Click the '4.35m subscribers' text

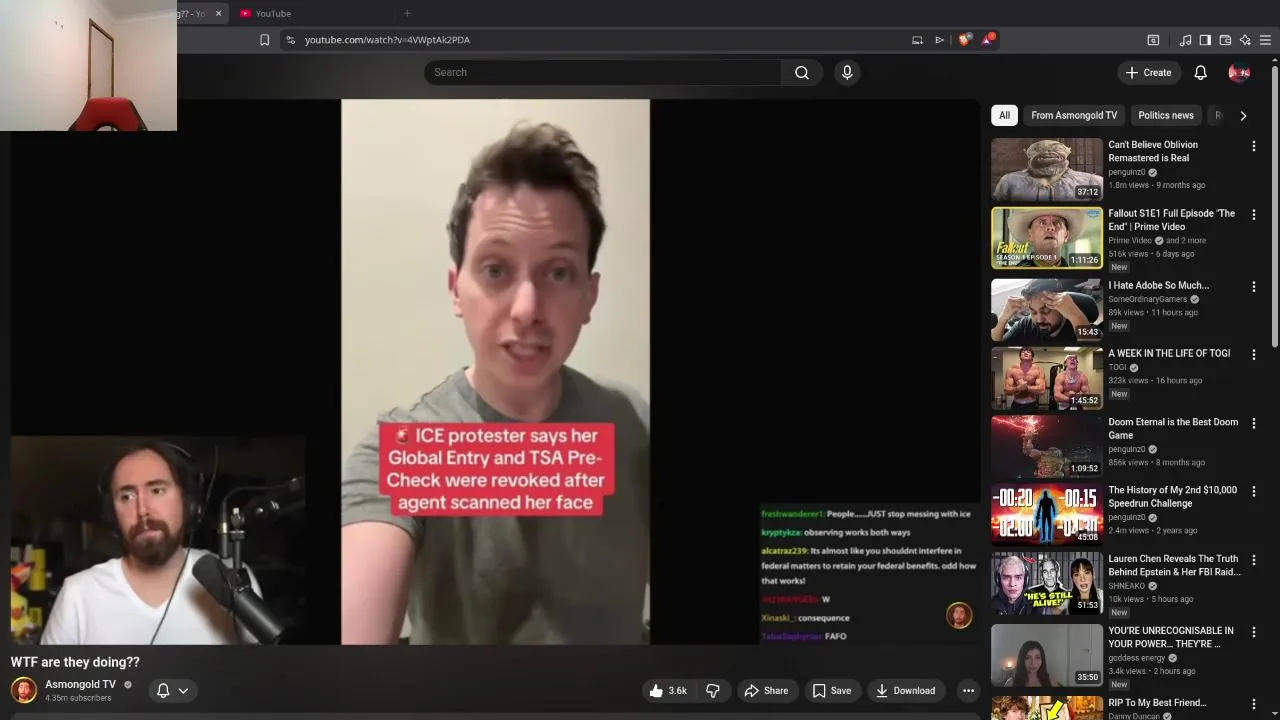coord(78,698)
